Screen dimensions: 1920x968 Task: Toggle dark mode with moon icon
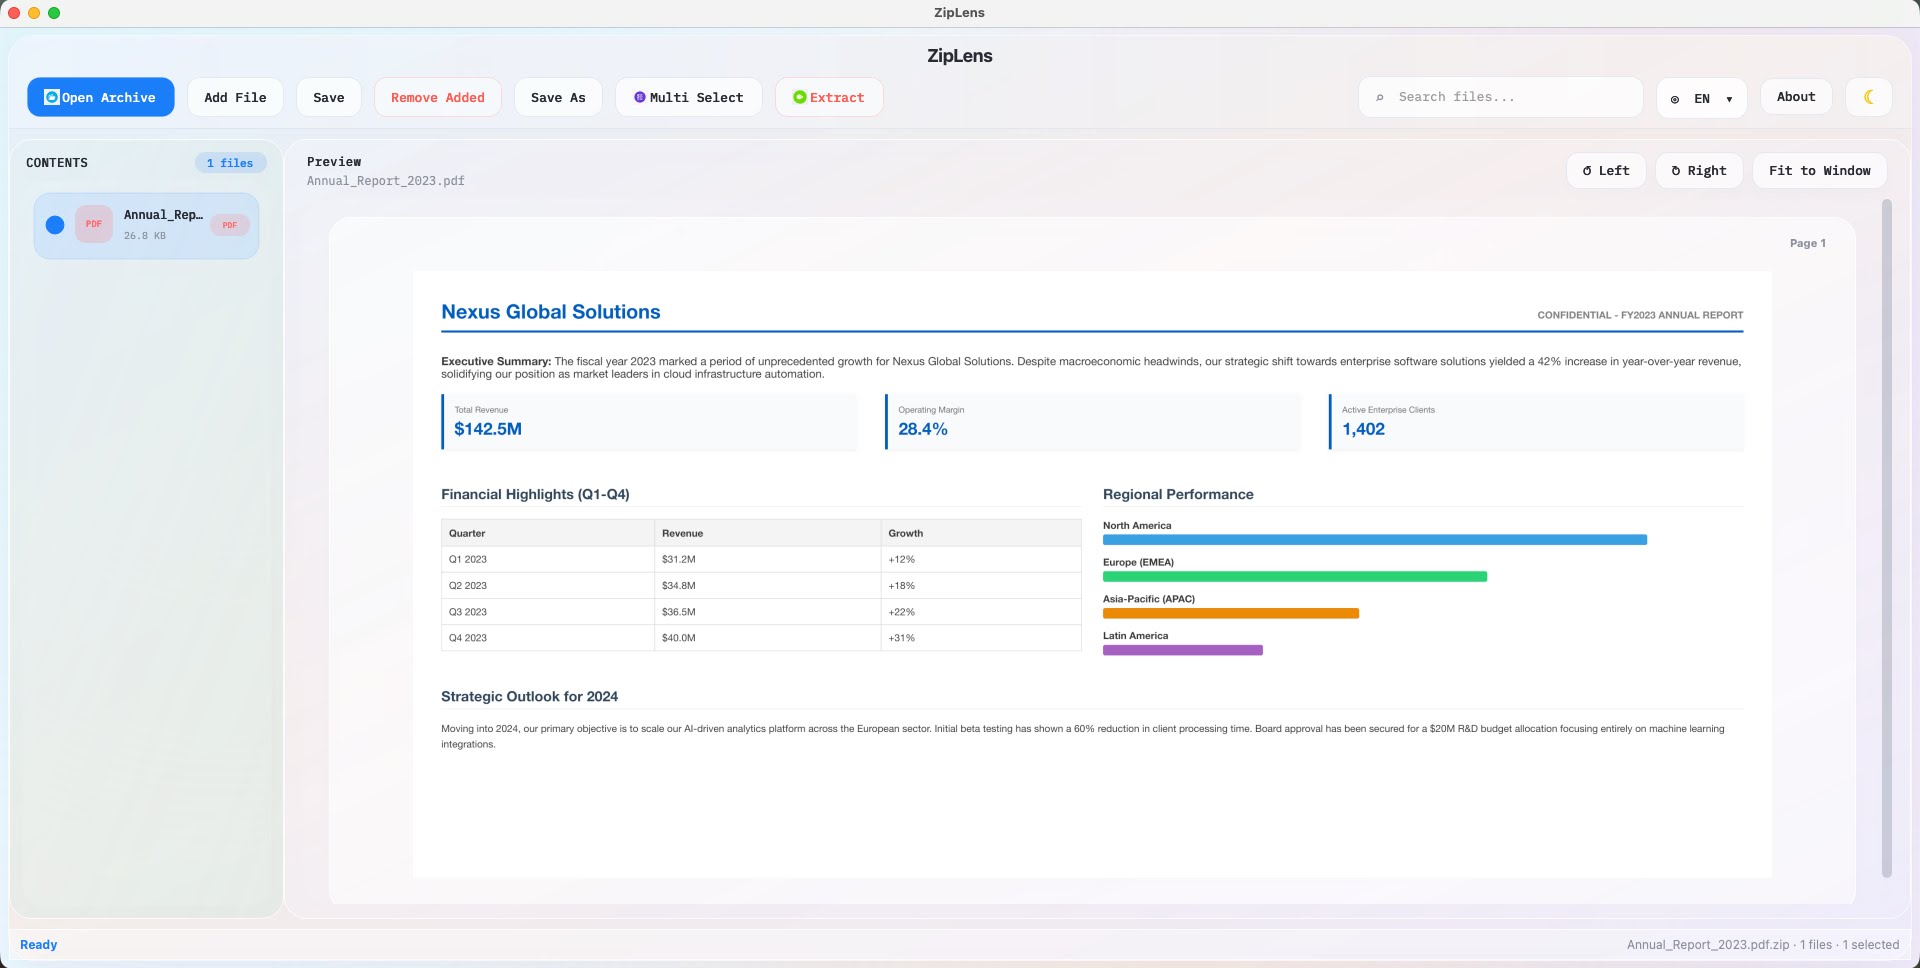[1868, 97]
